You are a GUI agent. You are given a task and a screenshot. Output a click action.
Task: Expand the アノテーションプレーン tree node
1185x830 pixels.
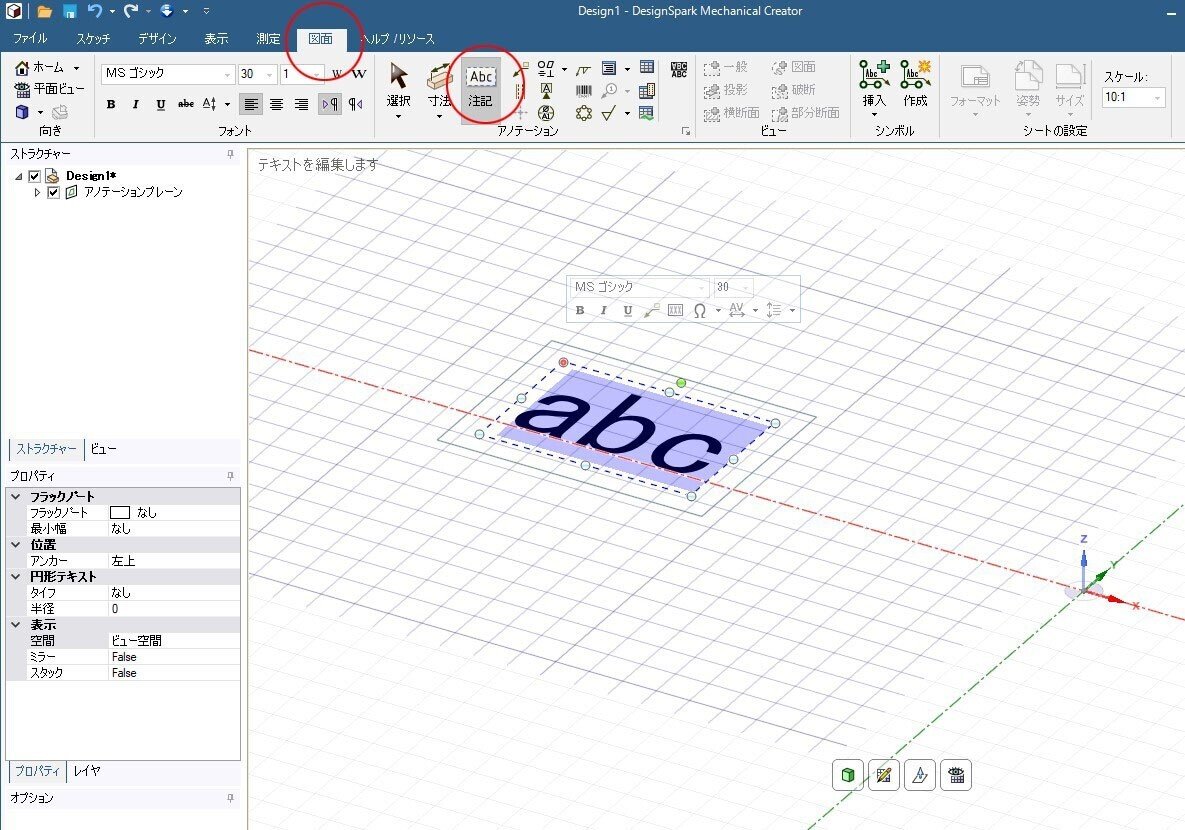coord(37,192)
